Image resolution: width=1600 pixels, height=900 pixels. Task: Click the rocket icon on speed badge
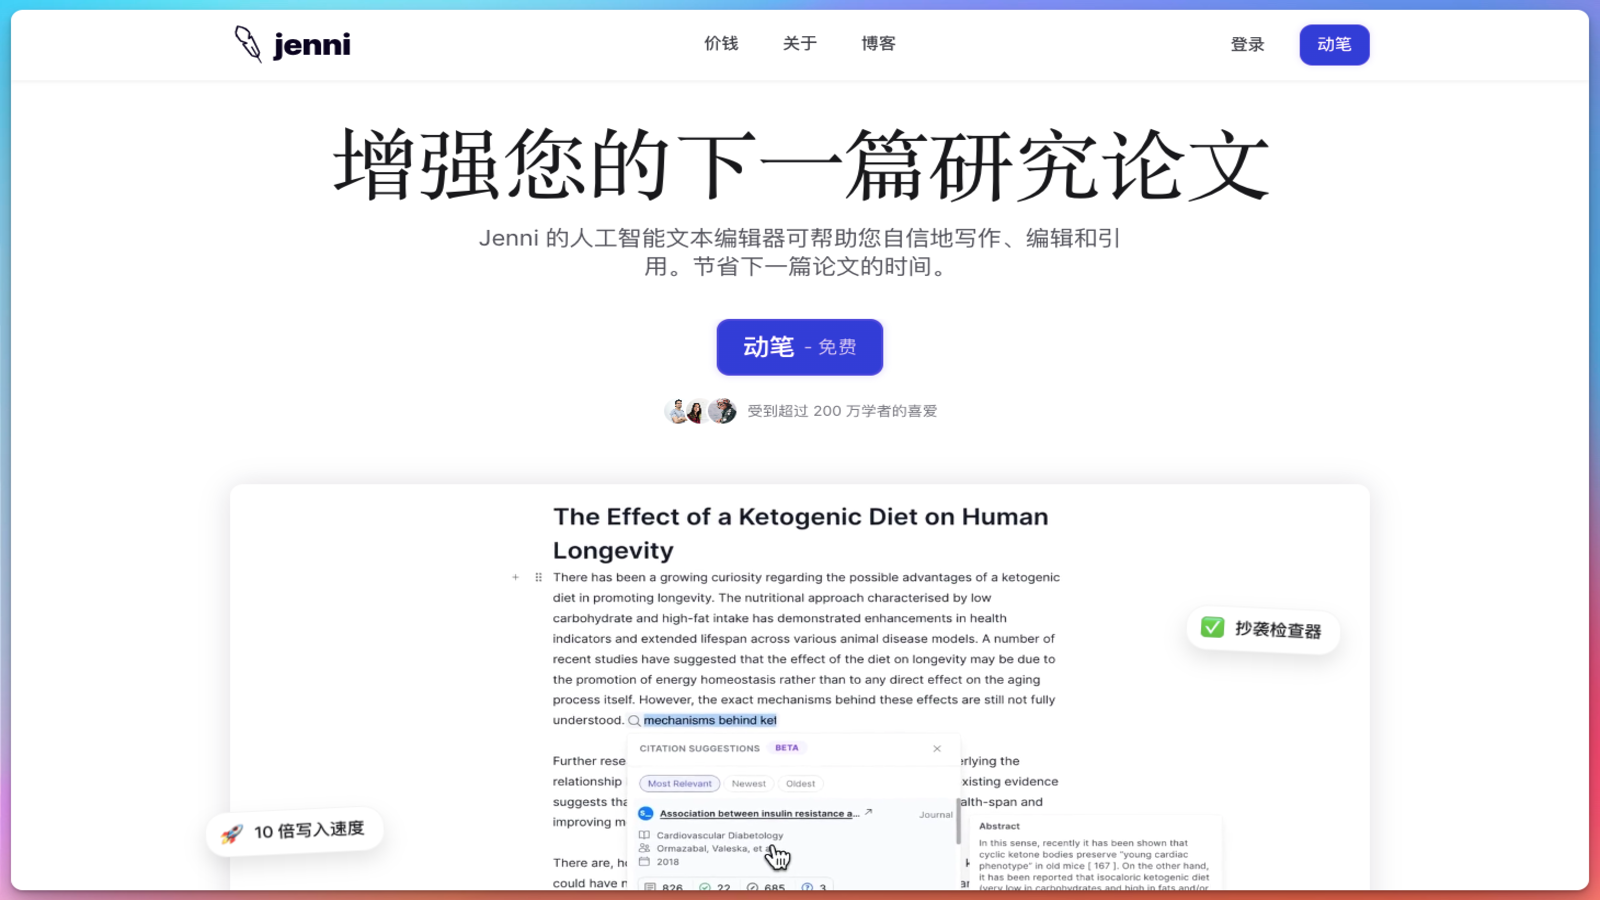pos(232,834)
